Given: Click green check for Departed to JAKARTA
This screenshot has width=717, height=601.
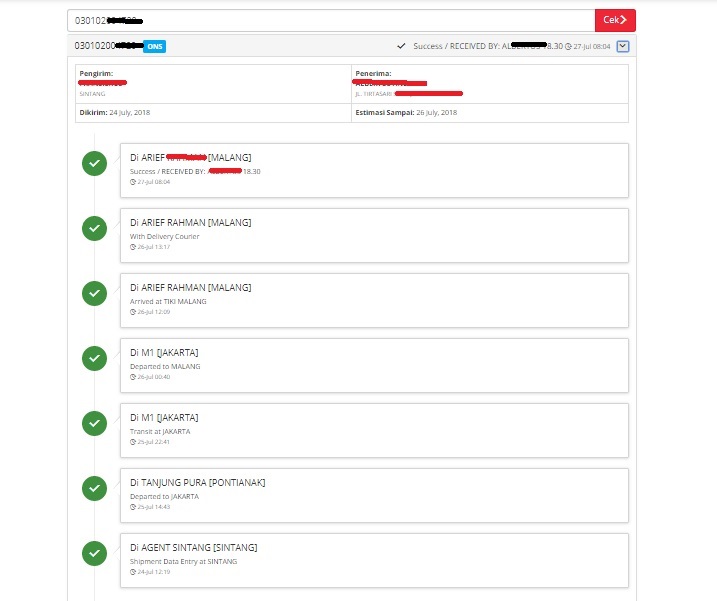Looking at the screenshot, I should point(94,488).
